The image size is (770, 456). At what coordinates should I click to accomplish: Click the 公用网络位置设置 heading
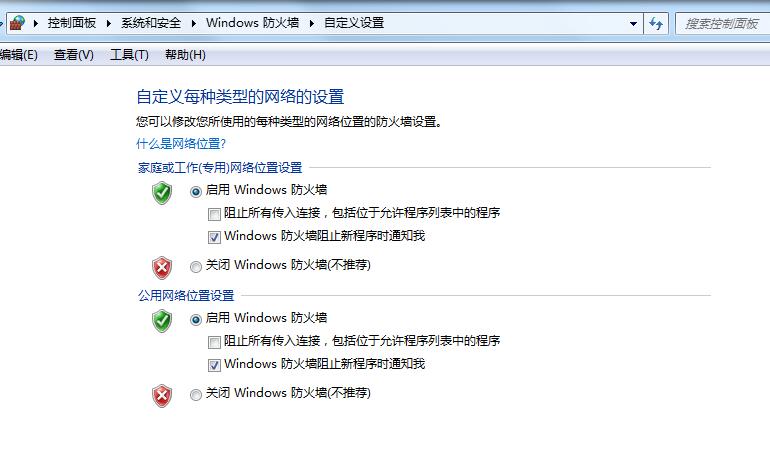click(x=186, y=296)
